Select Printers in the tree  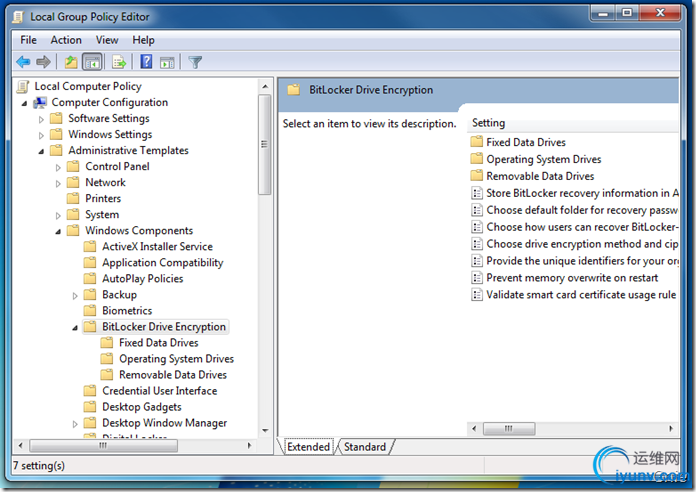point(103,198)
